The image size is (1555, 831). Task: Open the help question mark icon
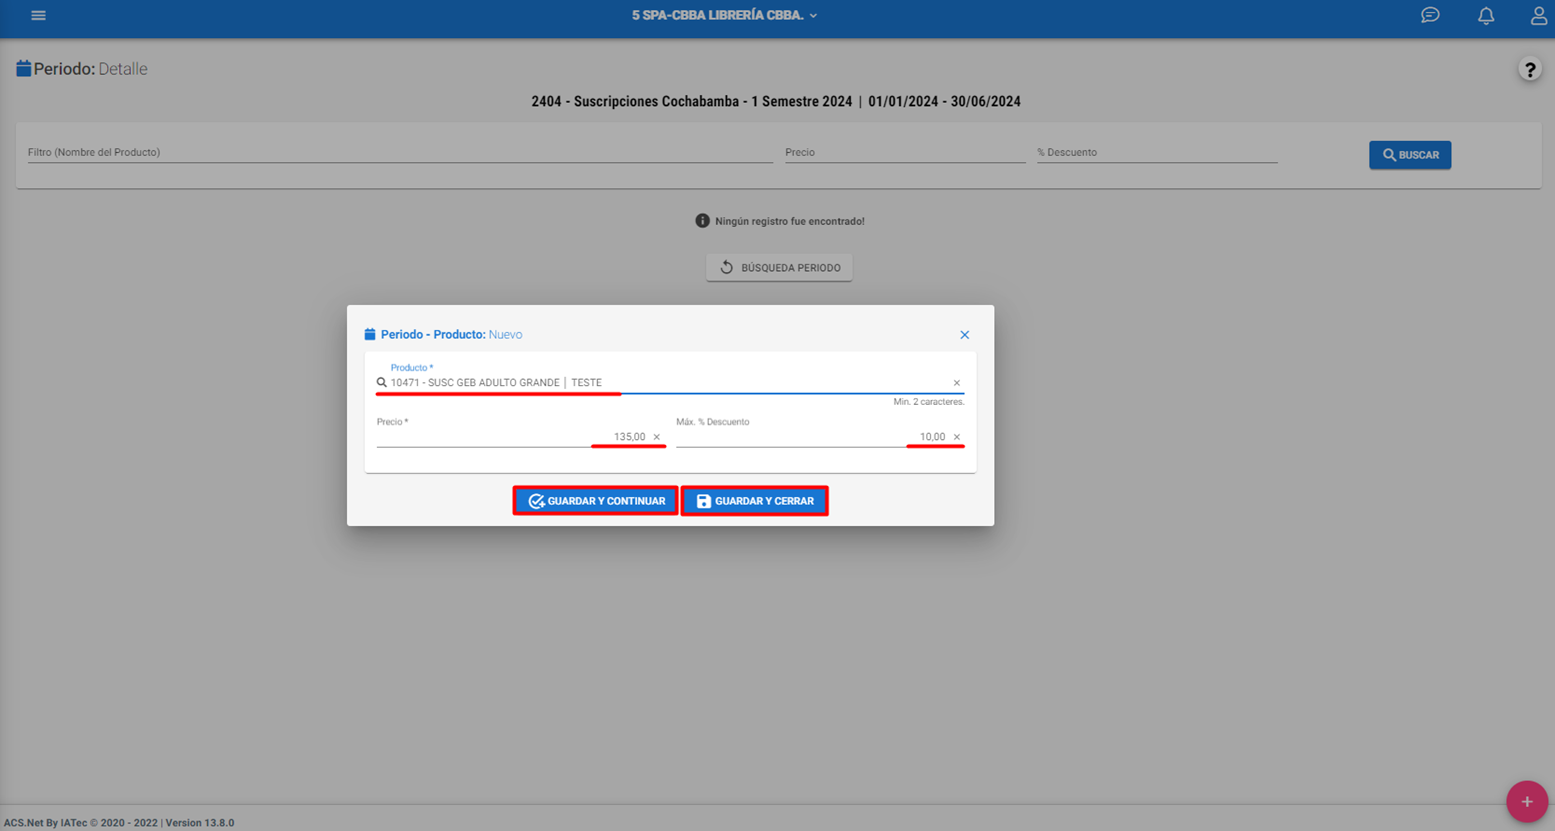[1529, 69]
